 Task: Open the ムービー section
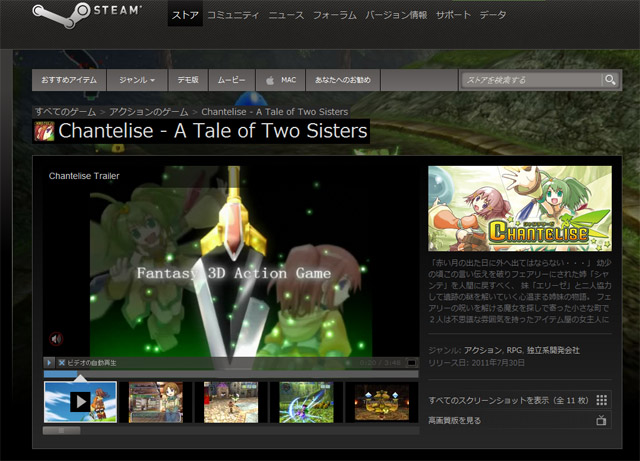pyautogui.click(x=231, y=80)
